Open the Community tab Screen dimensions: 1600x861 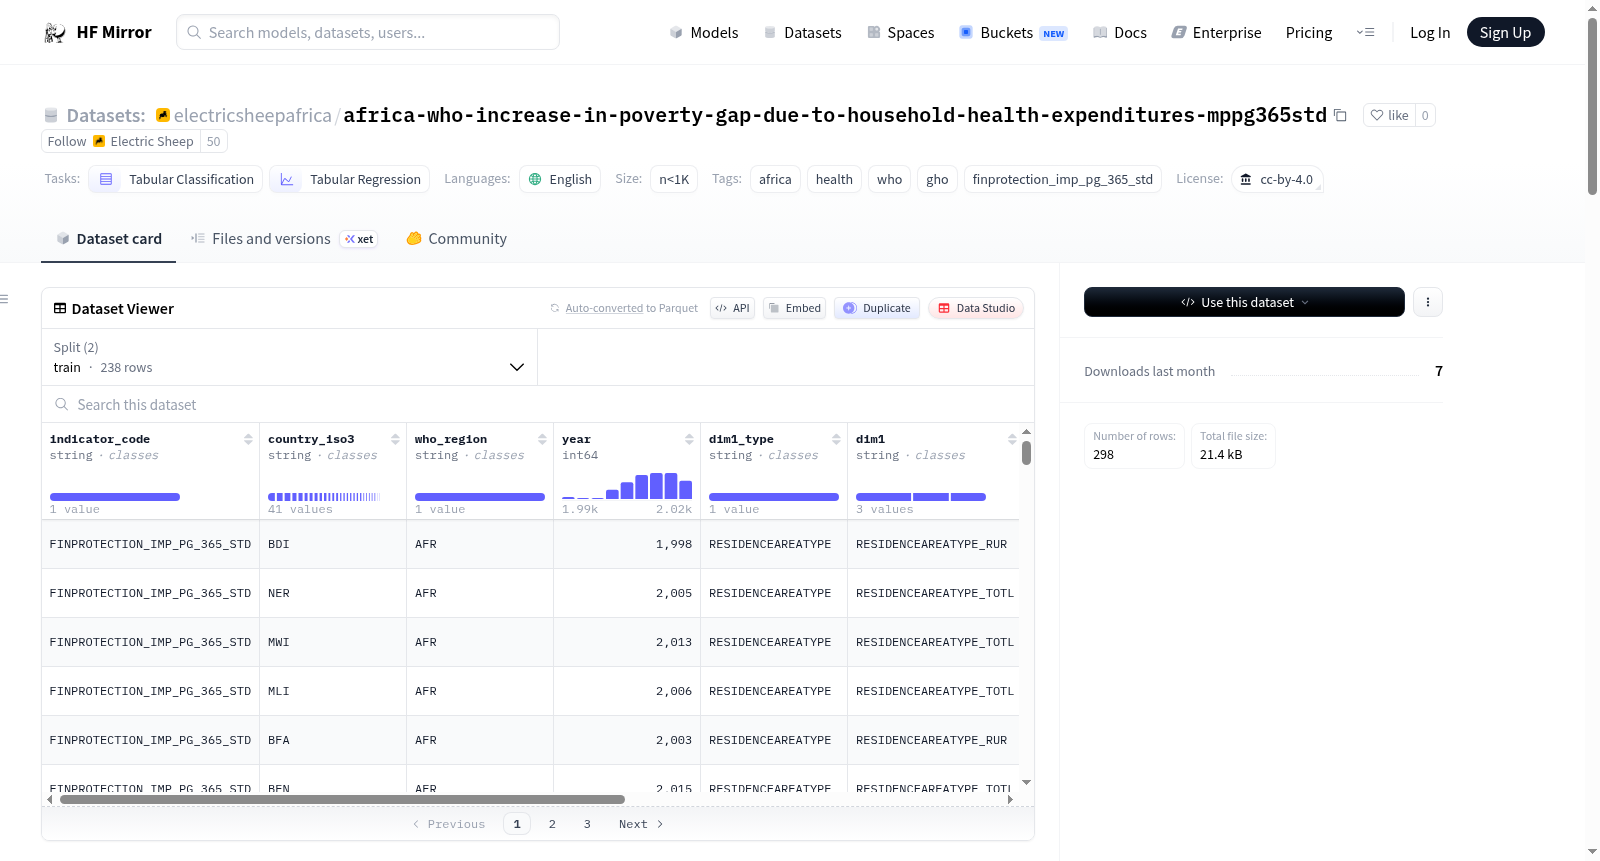(x=456, y=239)
